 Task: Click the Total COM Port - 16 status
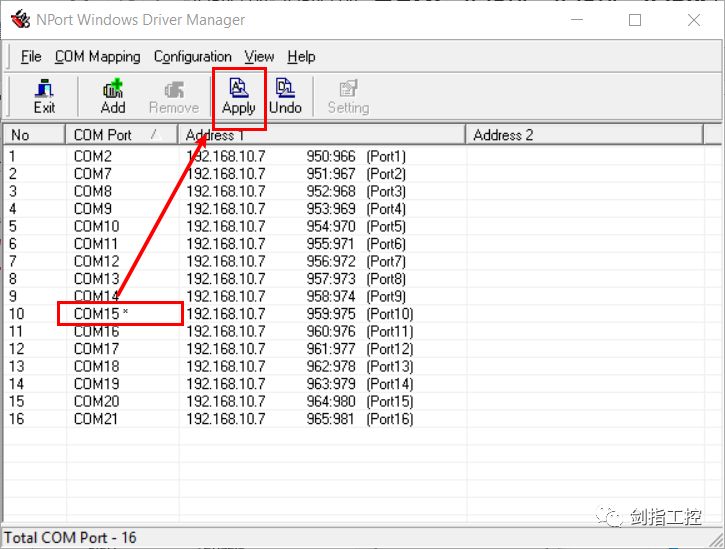tap(70, 537)
